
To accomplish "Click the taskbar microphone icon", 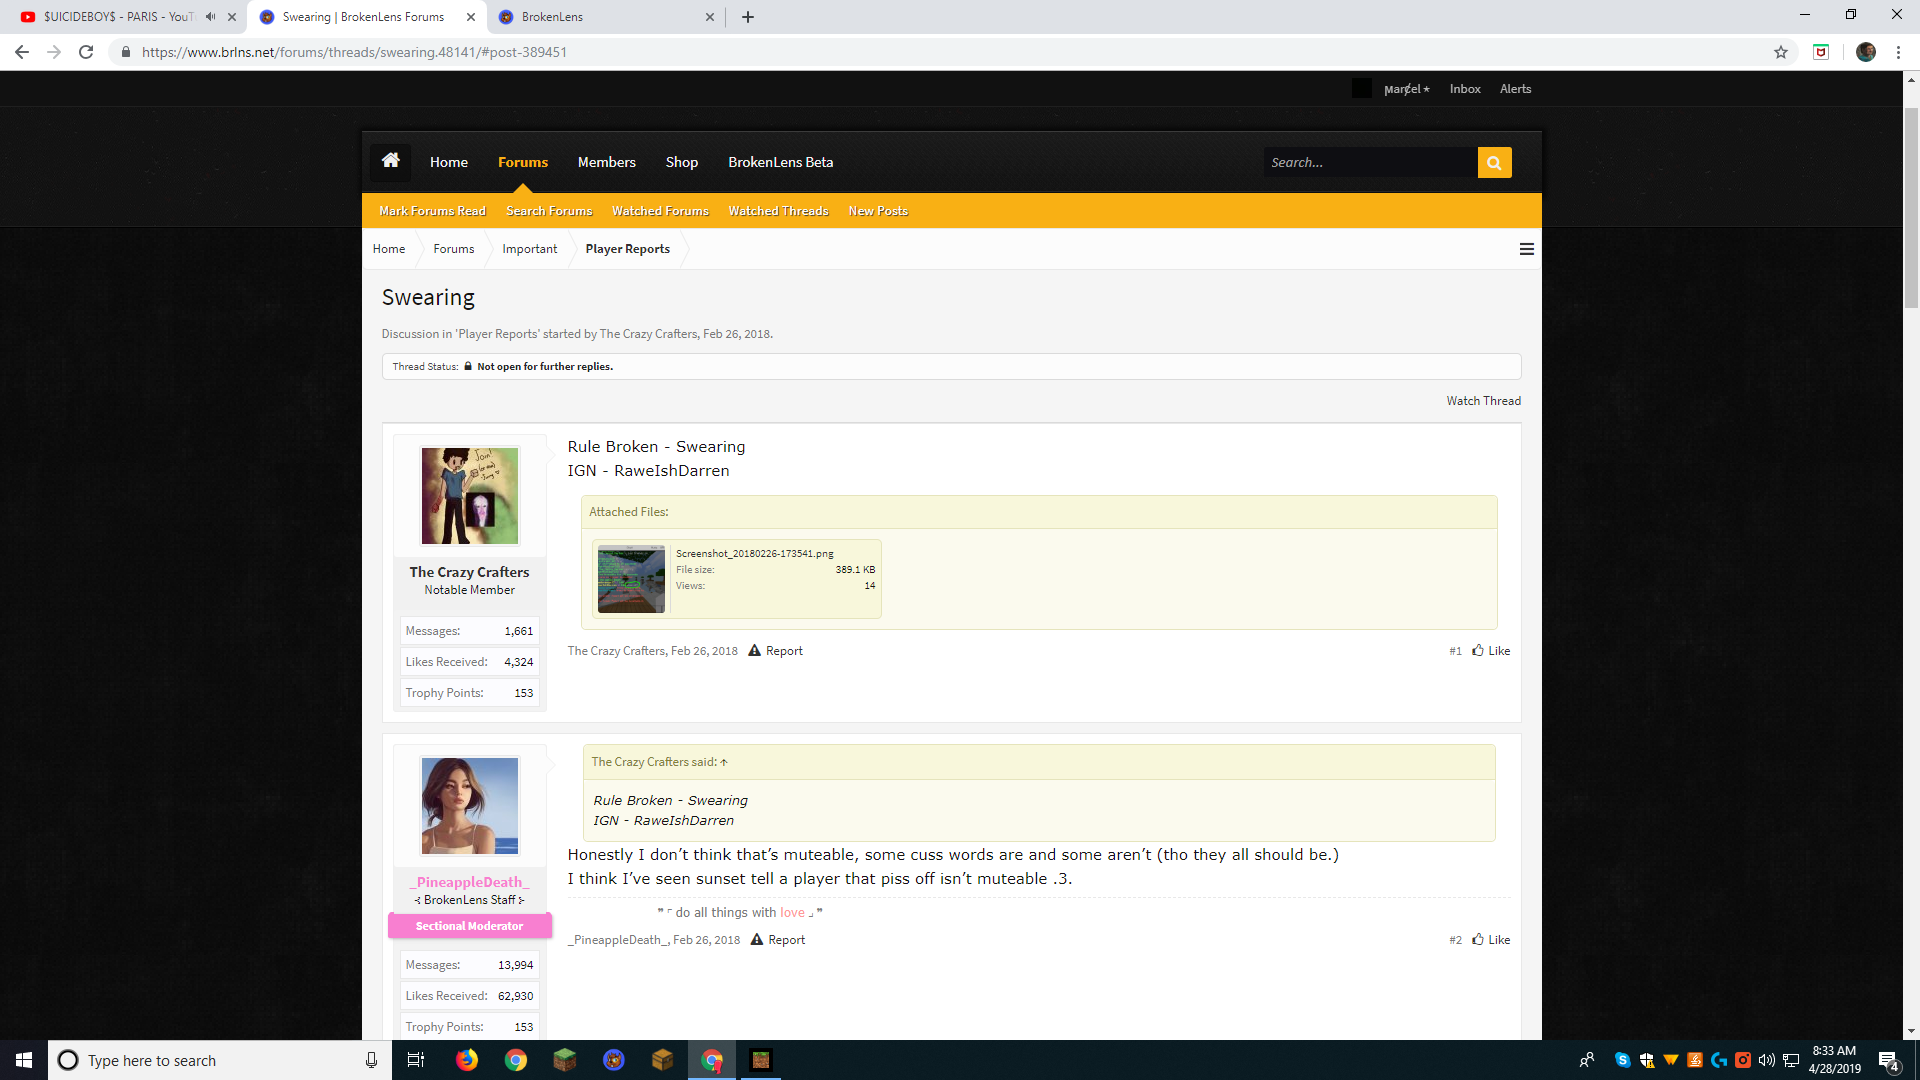I will click(x=371, y=1060).
